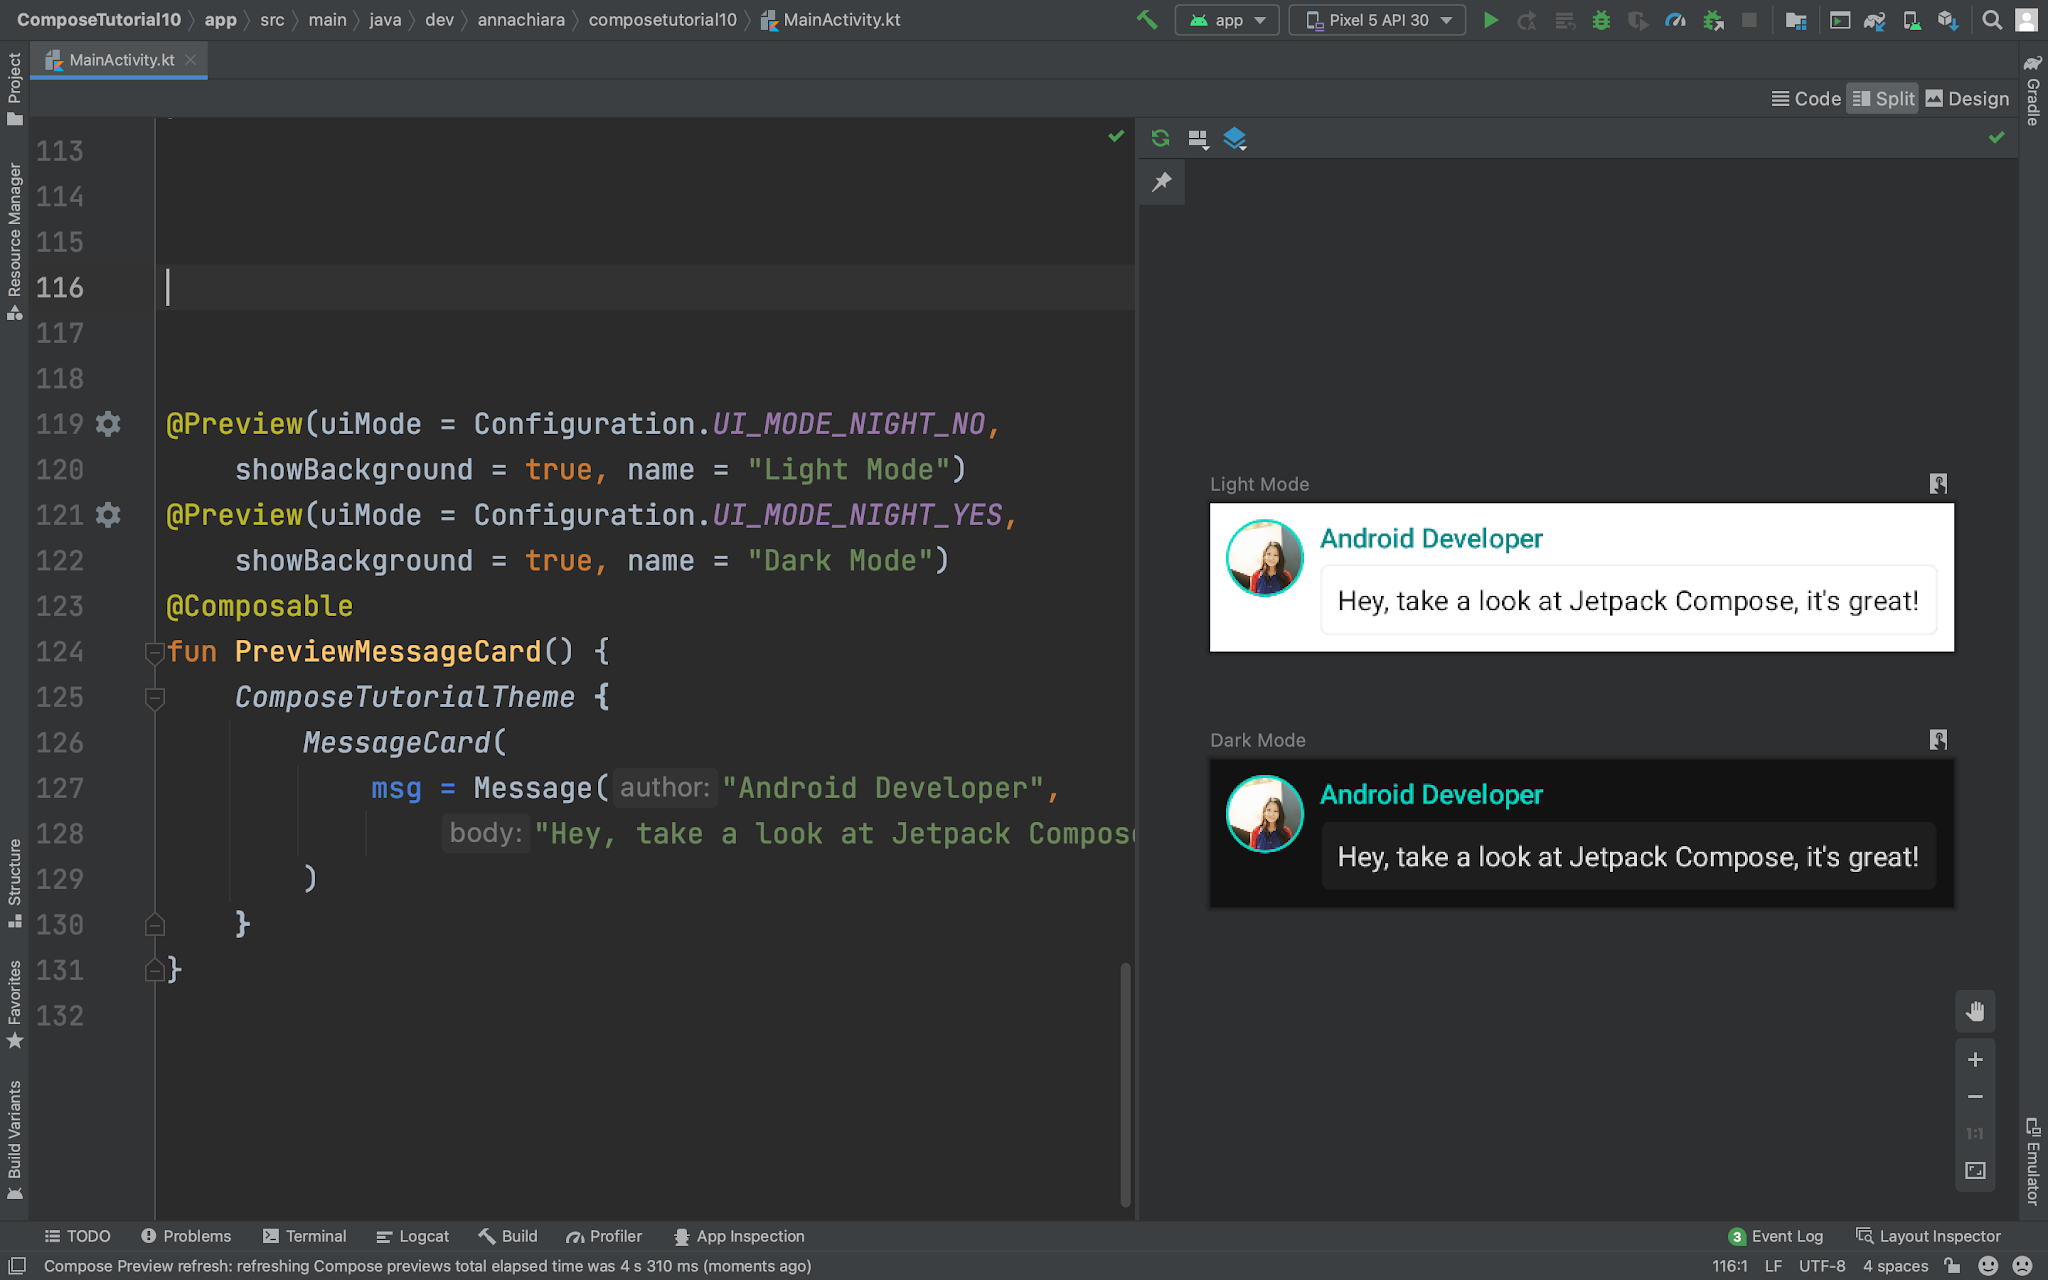Switch to the Code view tab
Image resolution: width=2048 pixels, height=1280 pixels.
tap(1805, 99)
